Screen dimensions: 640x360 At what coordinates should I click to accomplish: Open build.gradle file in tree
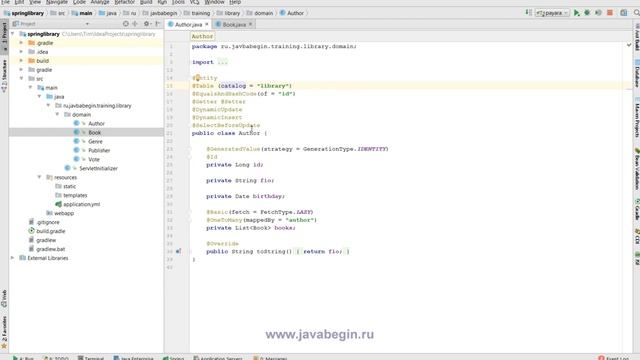51,231
